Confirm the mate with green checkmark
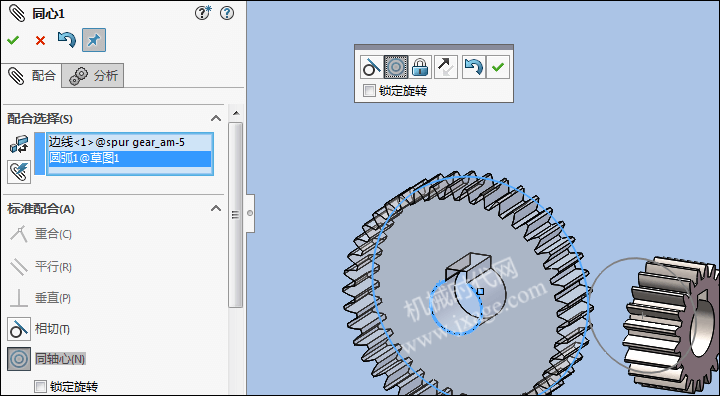720x396 pixels. click(x=13, y=40)
